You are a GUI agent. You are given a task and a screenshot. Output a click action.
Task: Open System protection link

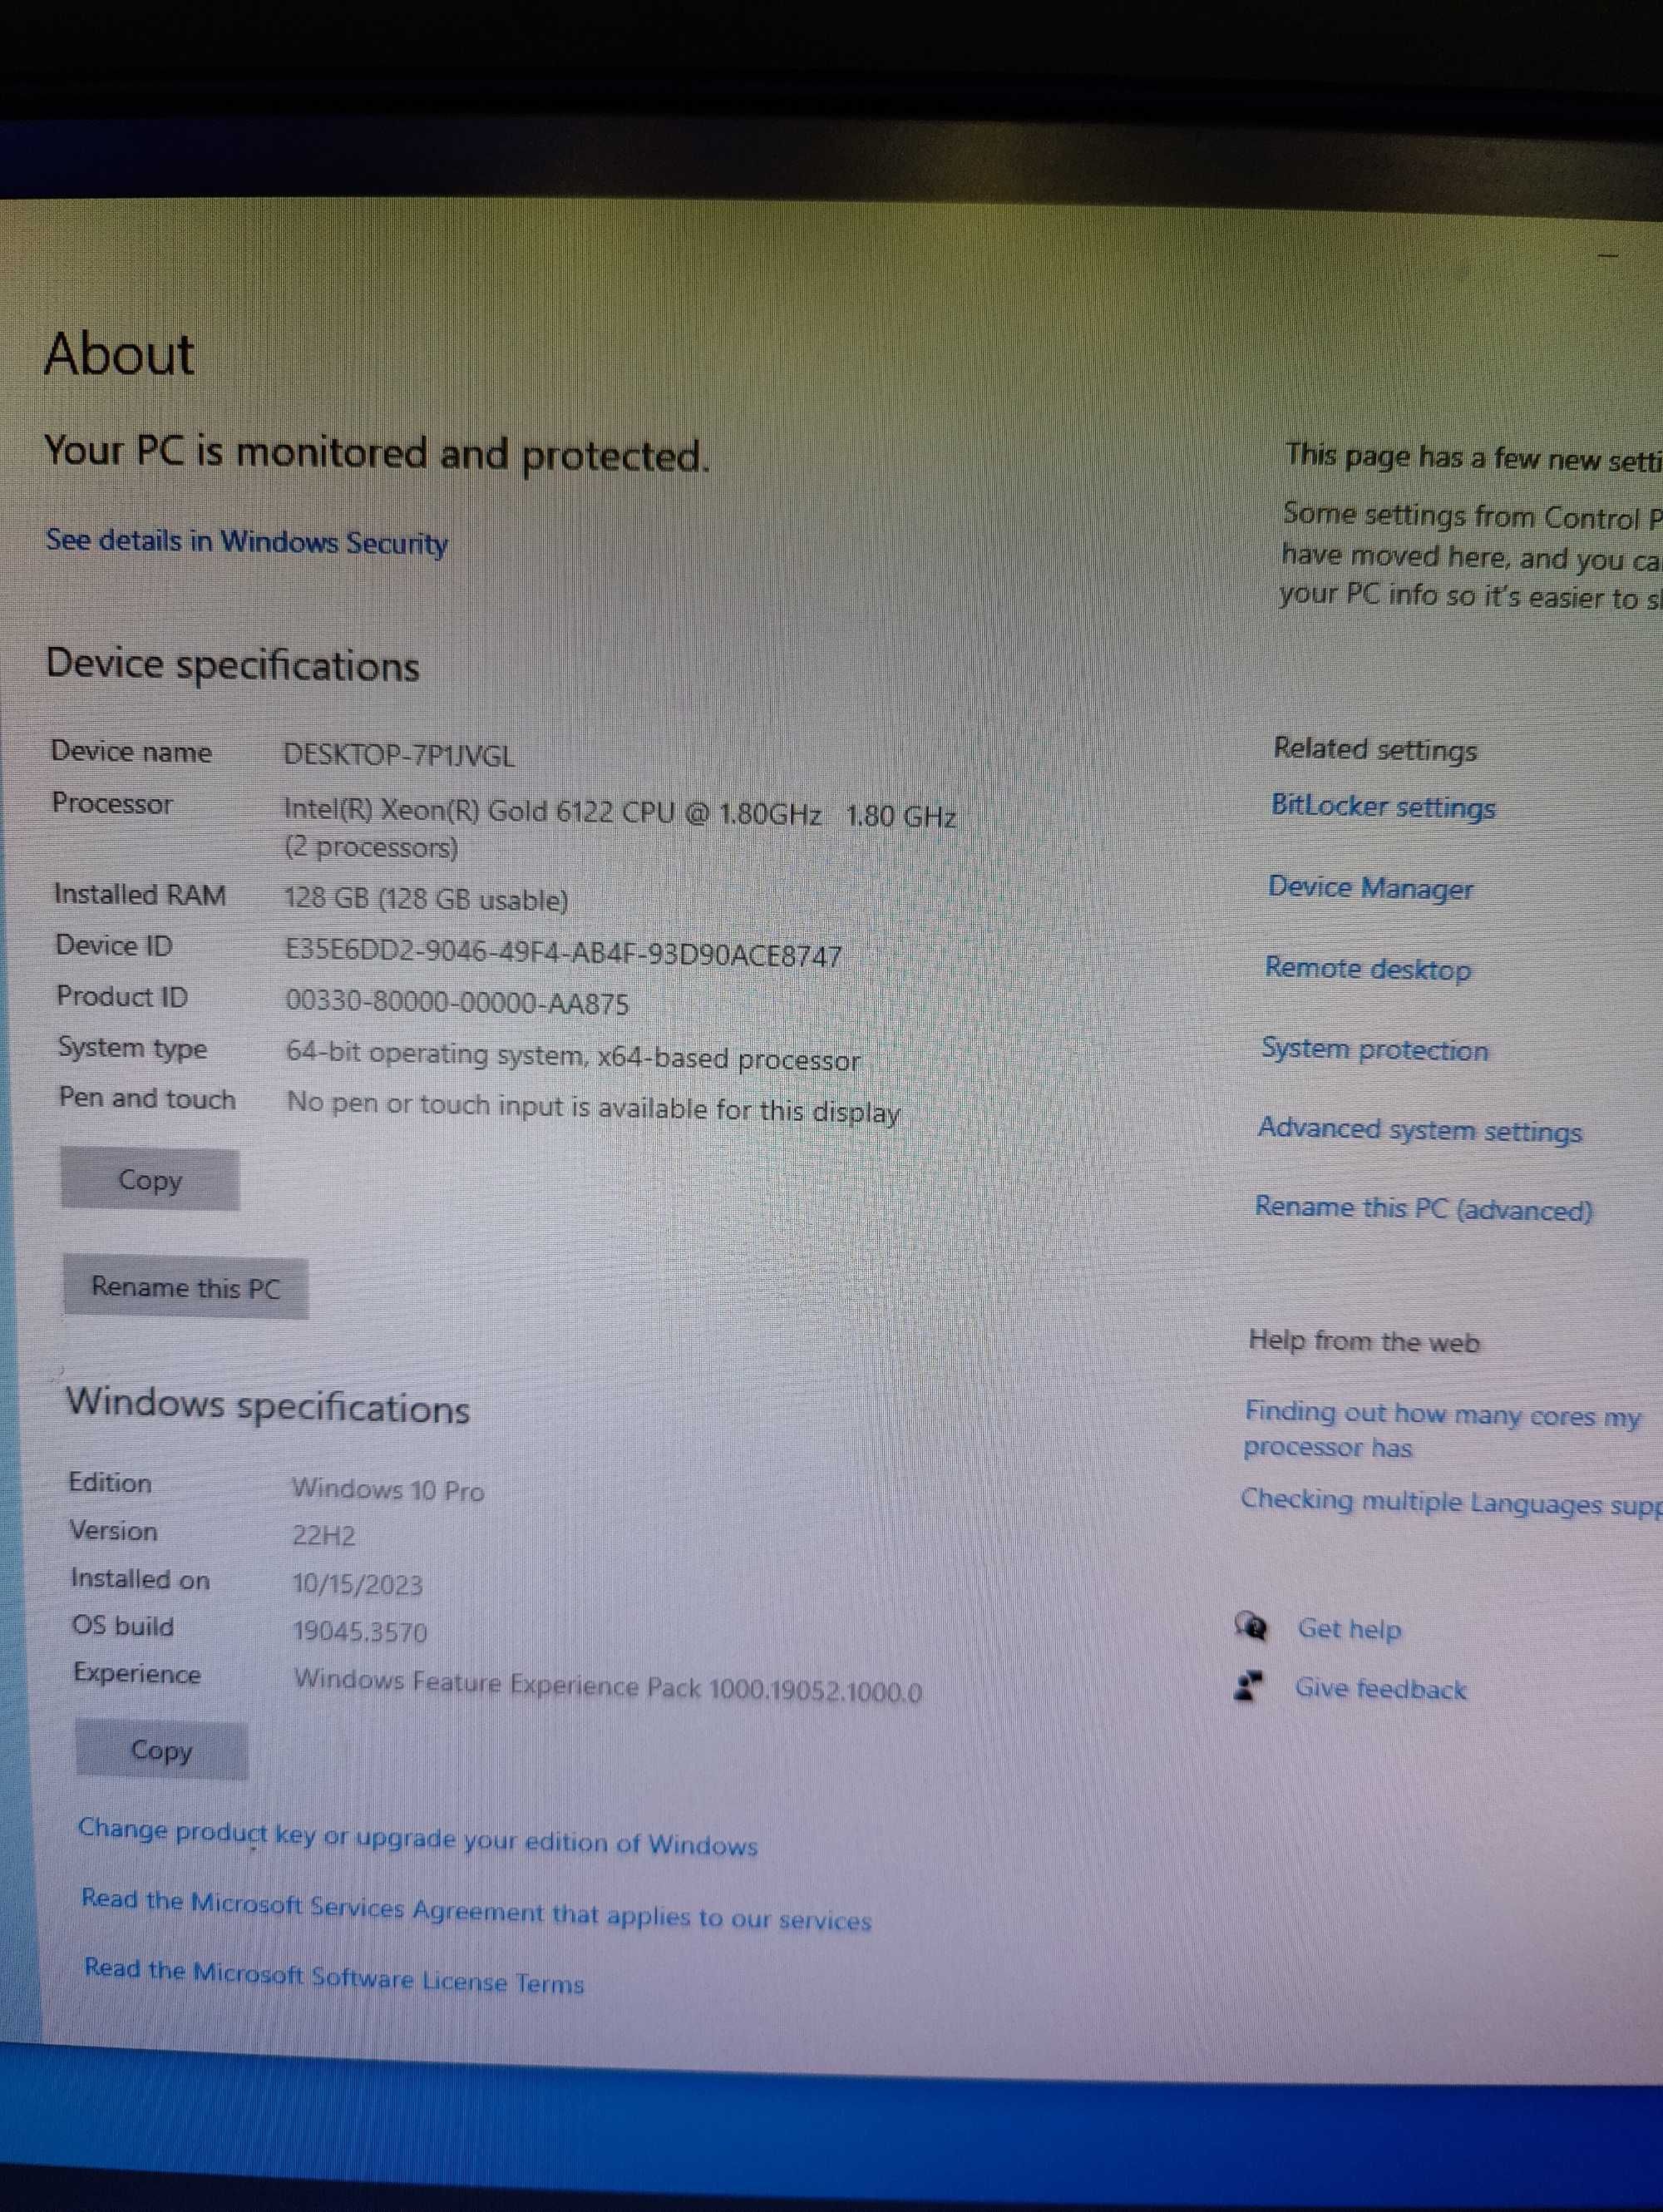(x=1374, y=1049)
